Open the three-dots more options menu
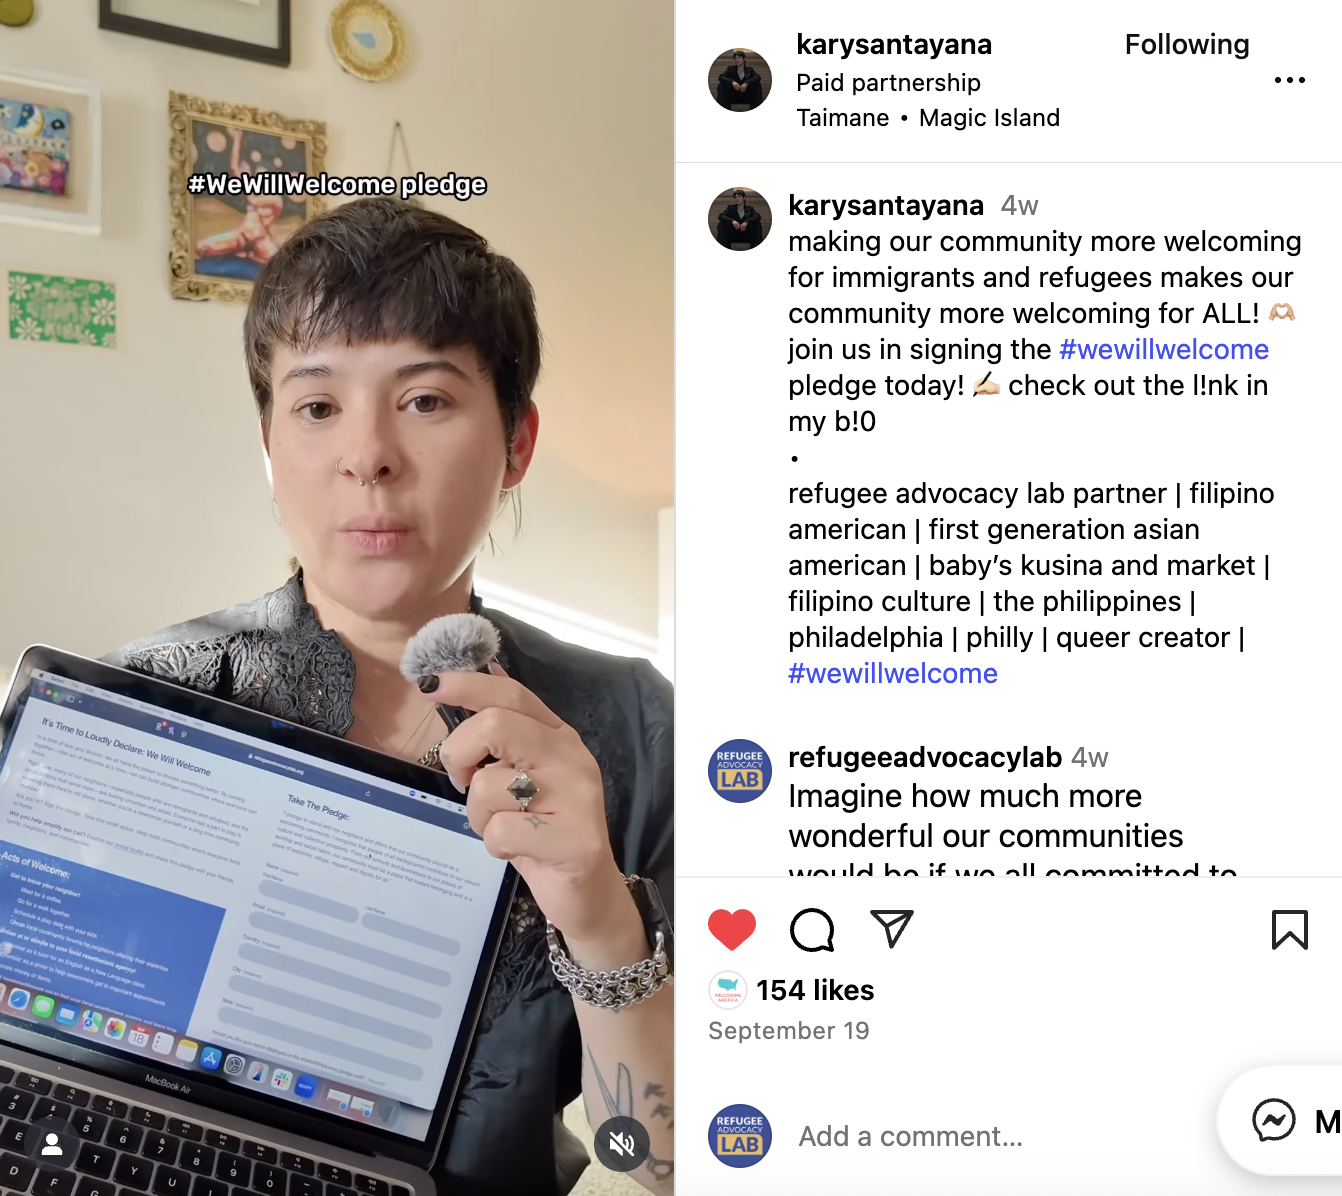The image size is (1342, 1196). pos(1290,80)
